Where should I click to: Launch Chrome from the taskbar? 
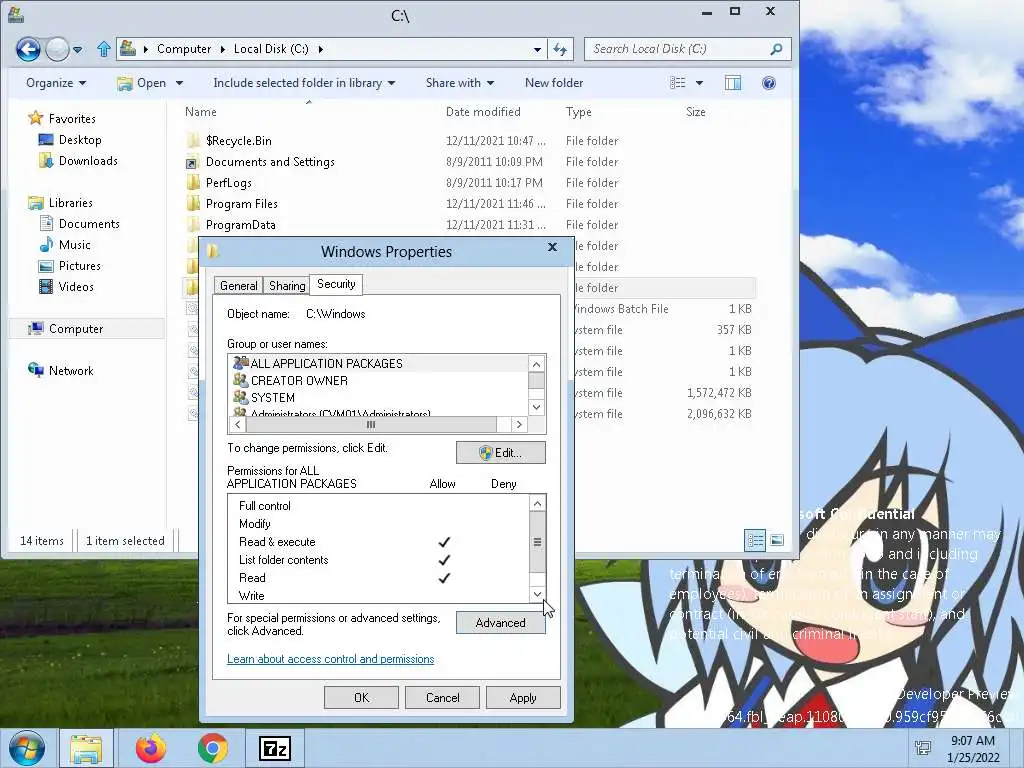pos(213,748)
